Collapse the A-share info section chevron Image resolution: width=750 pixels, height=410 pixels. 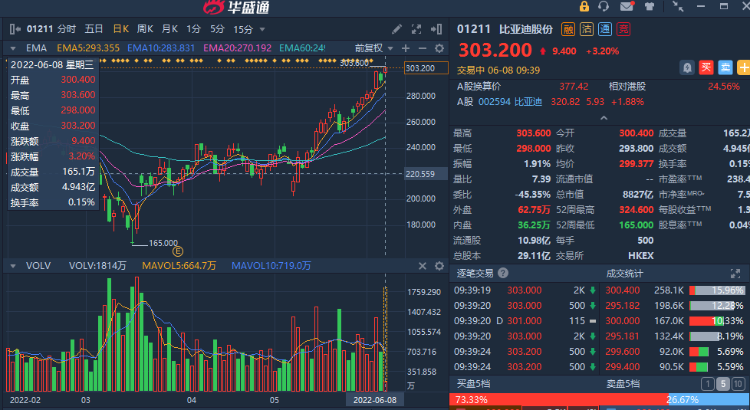point(604,118)
